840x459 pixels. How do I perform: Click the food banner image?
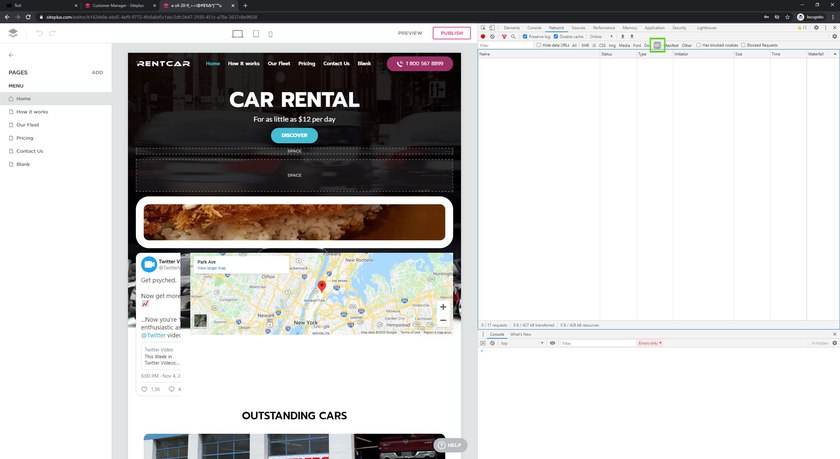click(x=294, y=222)
